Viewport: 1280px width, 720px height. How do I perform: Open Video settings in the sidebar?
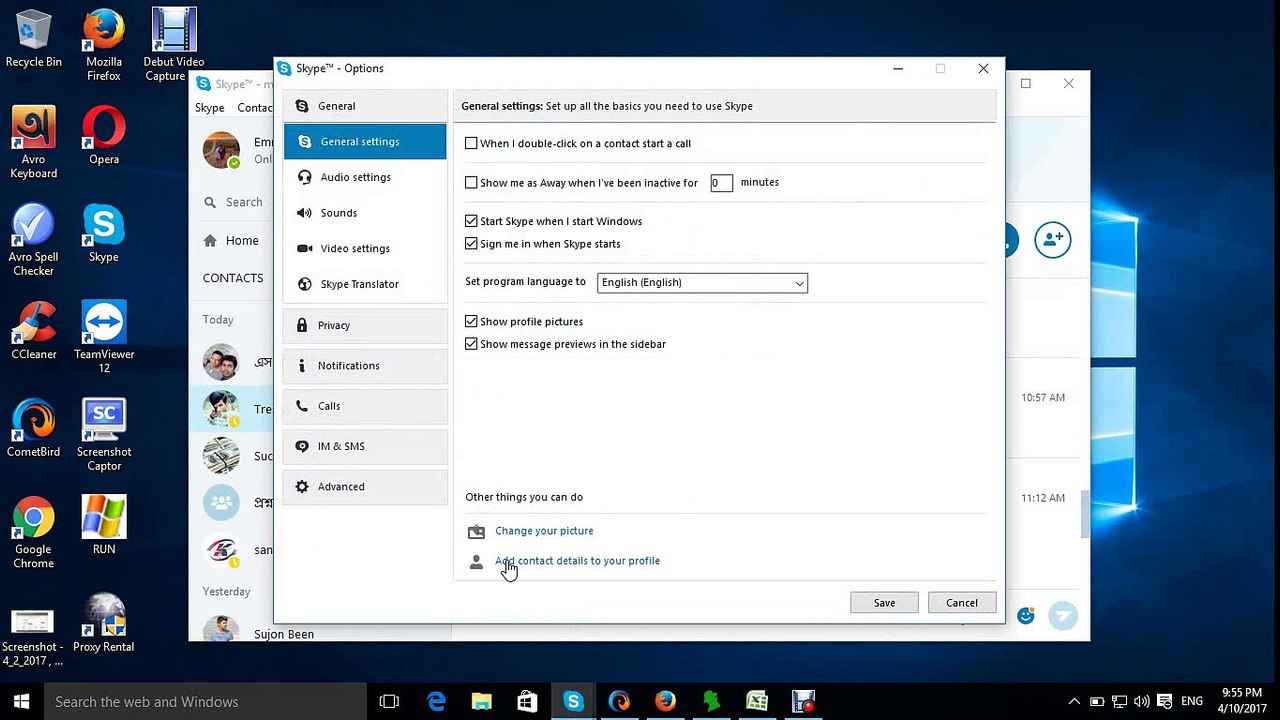tap(365, 248)
